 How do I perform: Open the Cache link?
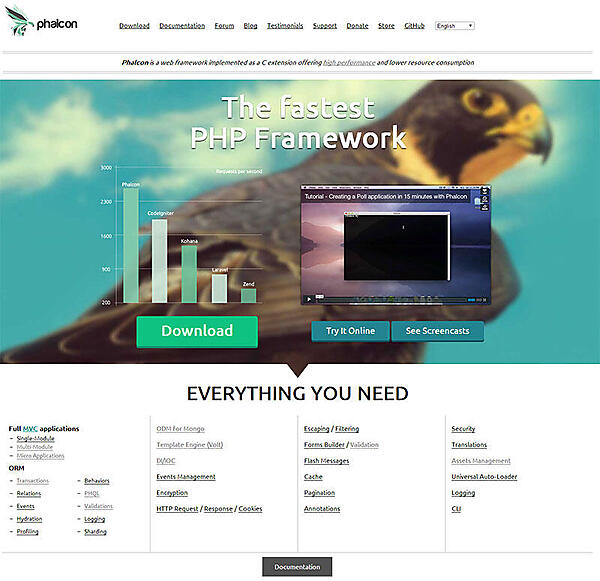313,477
